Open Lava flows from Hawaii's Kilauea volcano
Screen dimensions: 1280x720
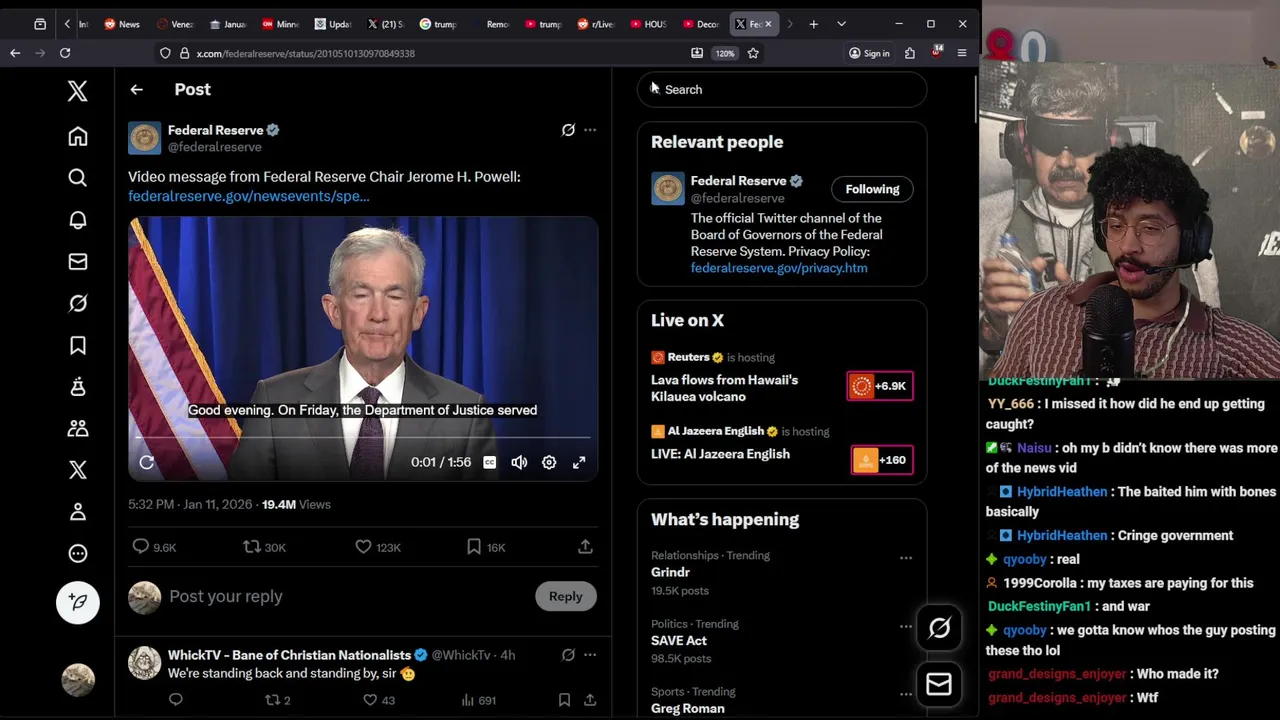(724, 388)
